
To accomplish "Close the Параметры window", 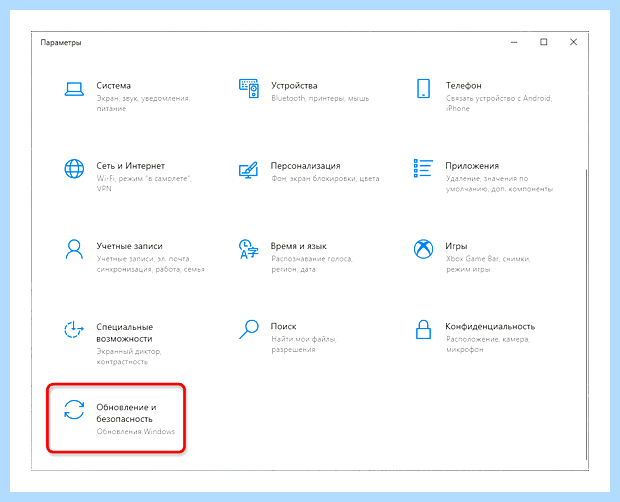I will 573,42.
